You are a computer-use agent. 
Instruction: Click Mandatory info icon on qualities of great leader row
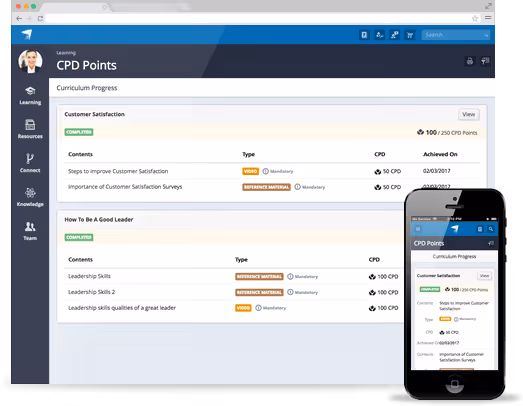click(x=258, y=308)
